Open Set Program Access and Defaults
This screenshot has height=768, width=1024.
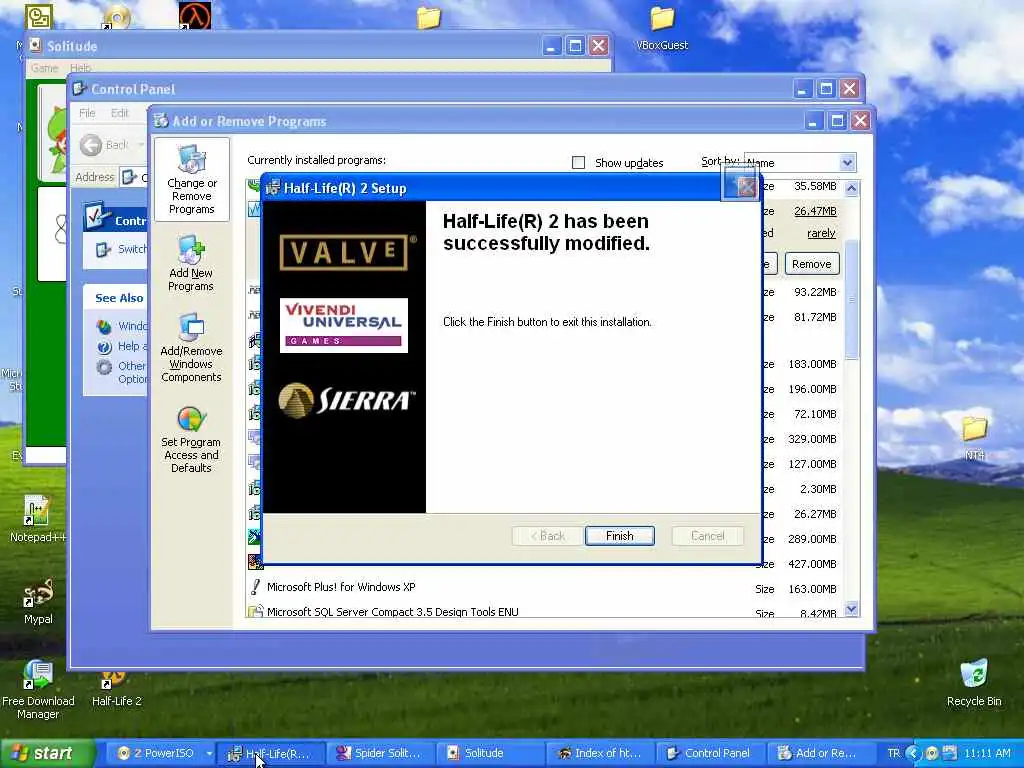pyautogui.click(x=191, y=440)
